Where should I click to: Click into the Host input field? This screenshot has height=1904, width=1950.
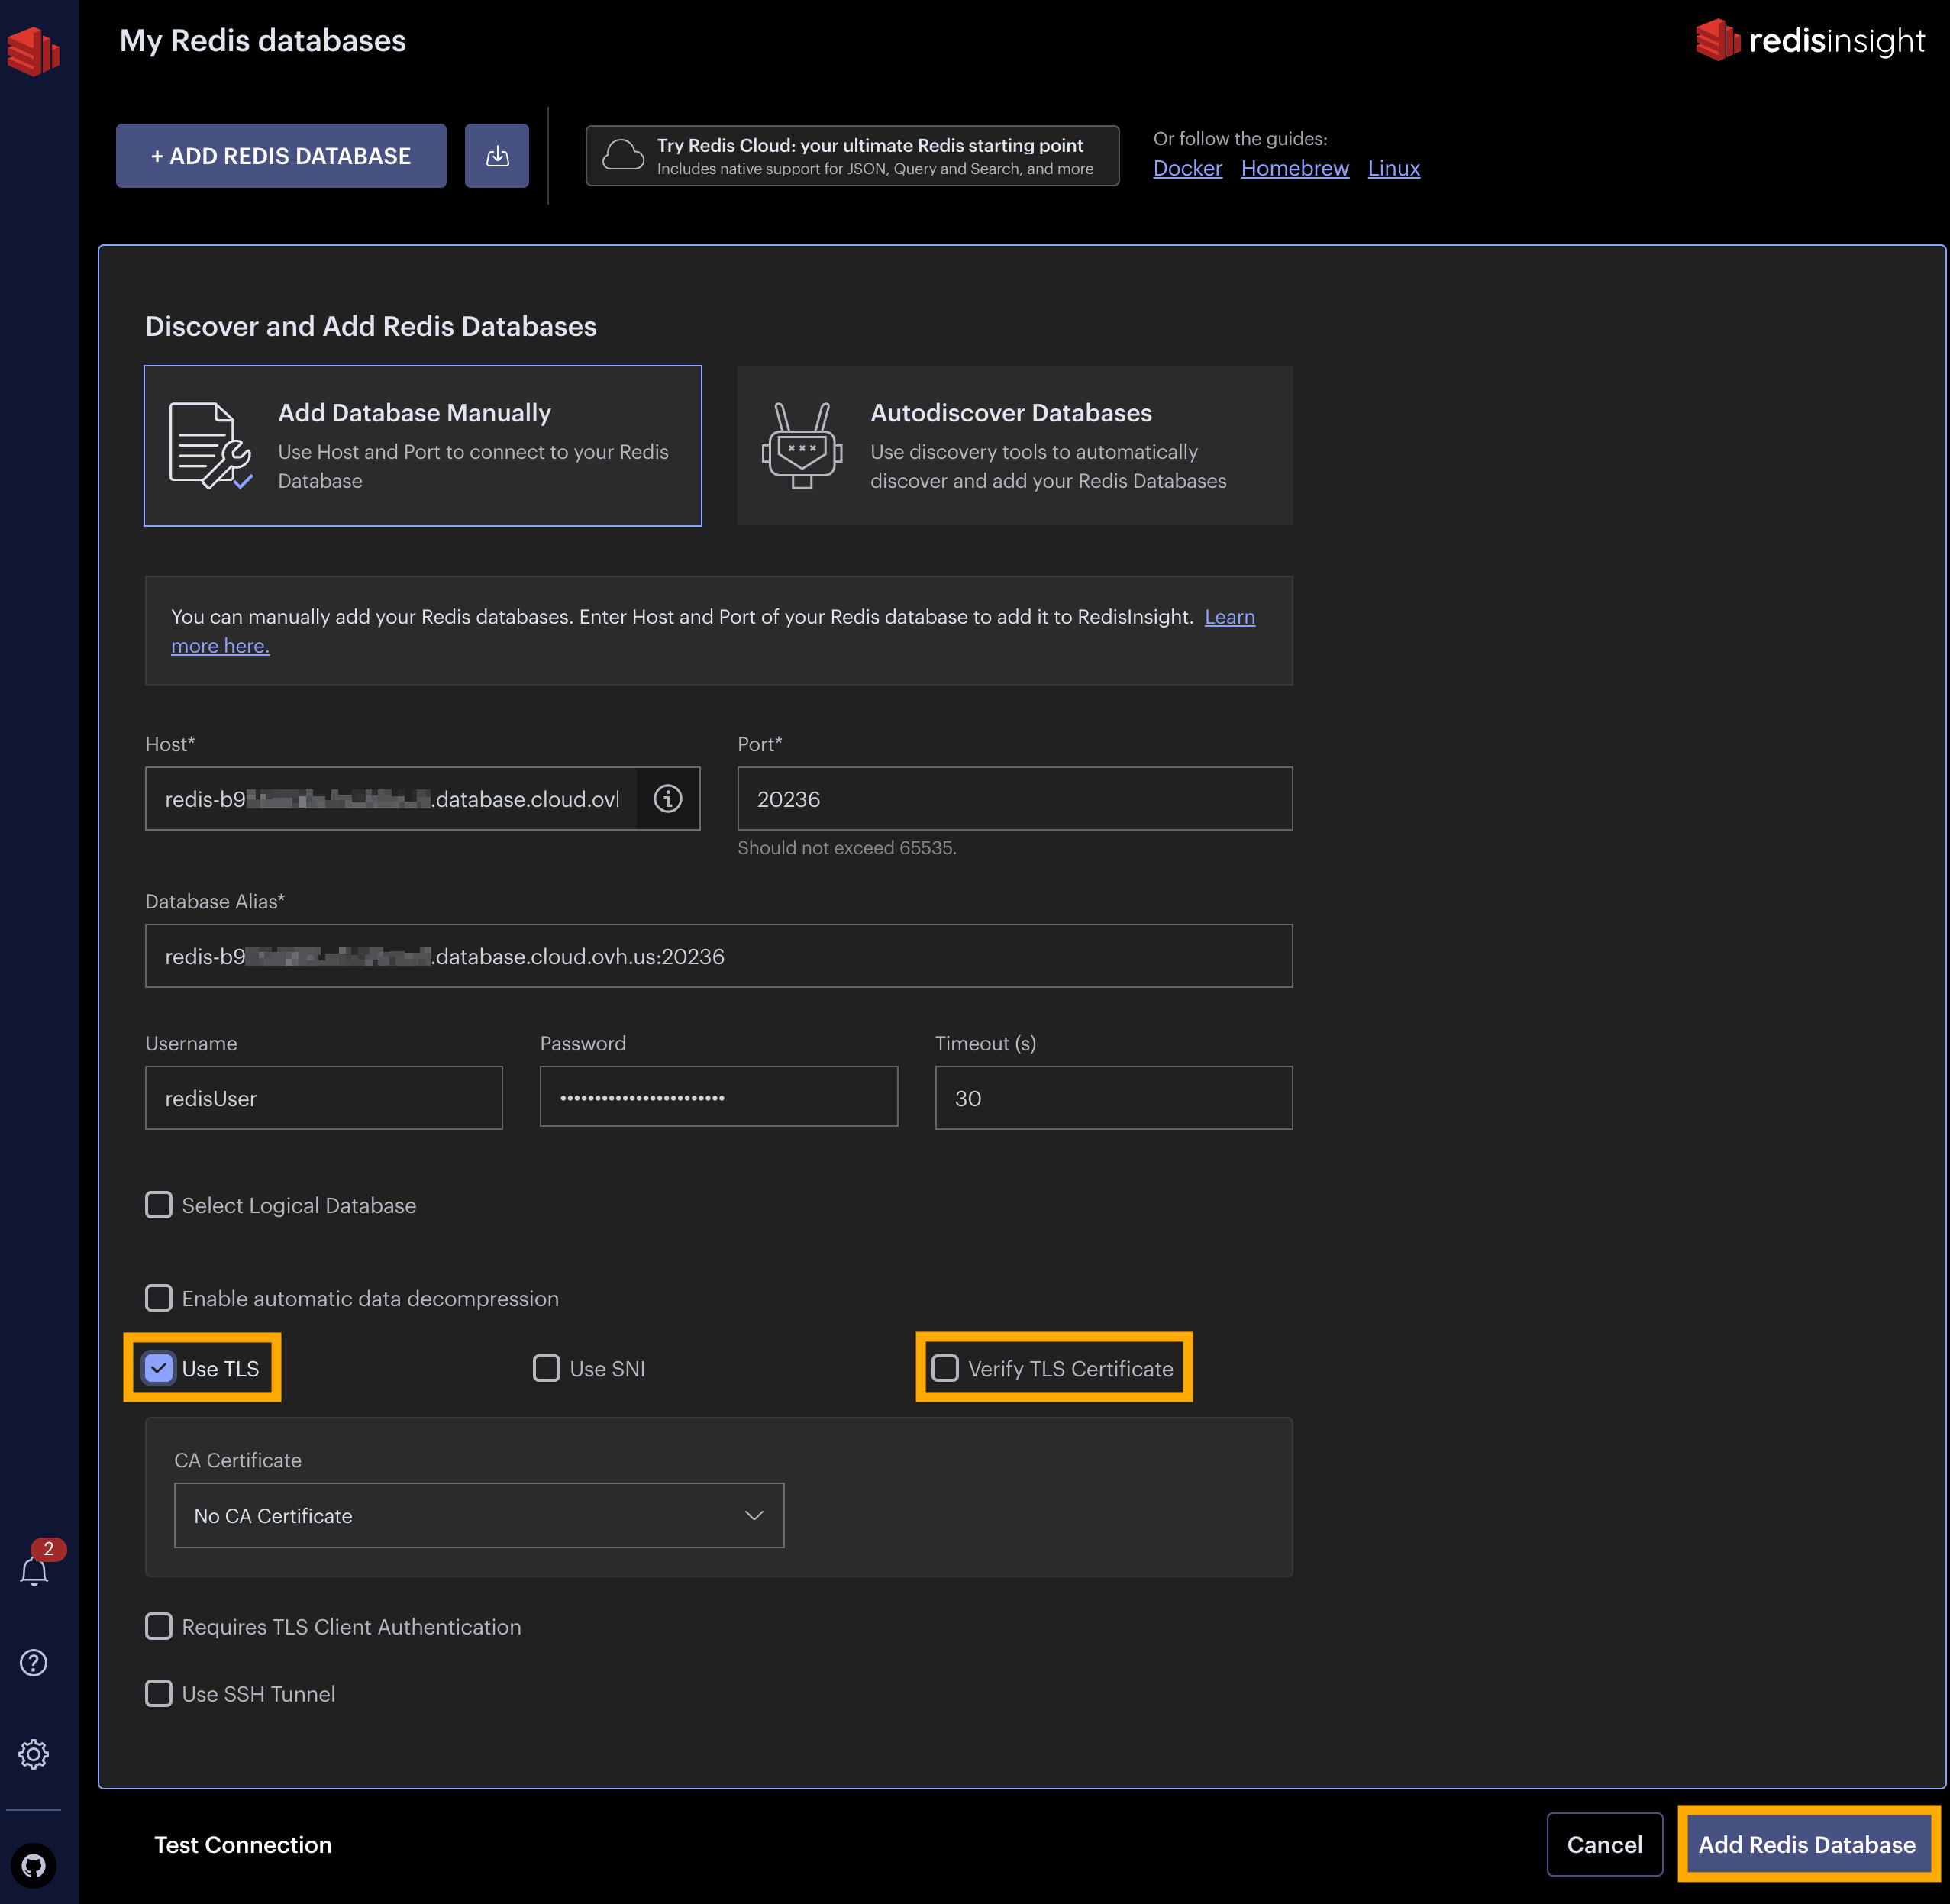coord(391,798)
